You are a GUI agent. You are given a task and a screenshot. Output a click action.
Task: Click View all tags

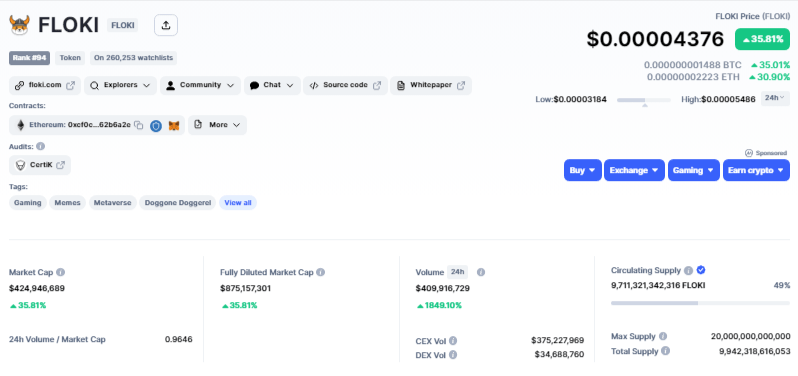pyautogui.click(x=238, y=203)
